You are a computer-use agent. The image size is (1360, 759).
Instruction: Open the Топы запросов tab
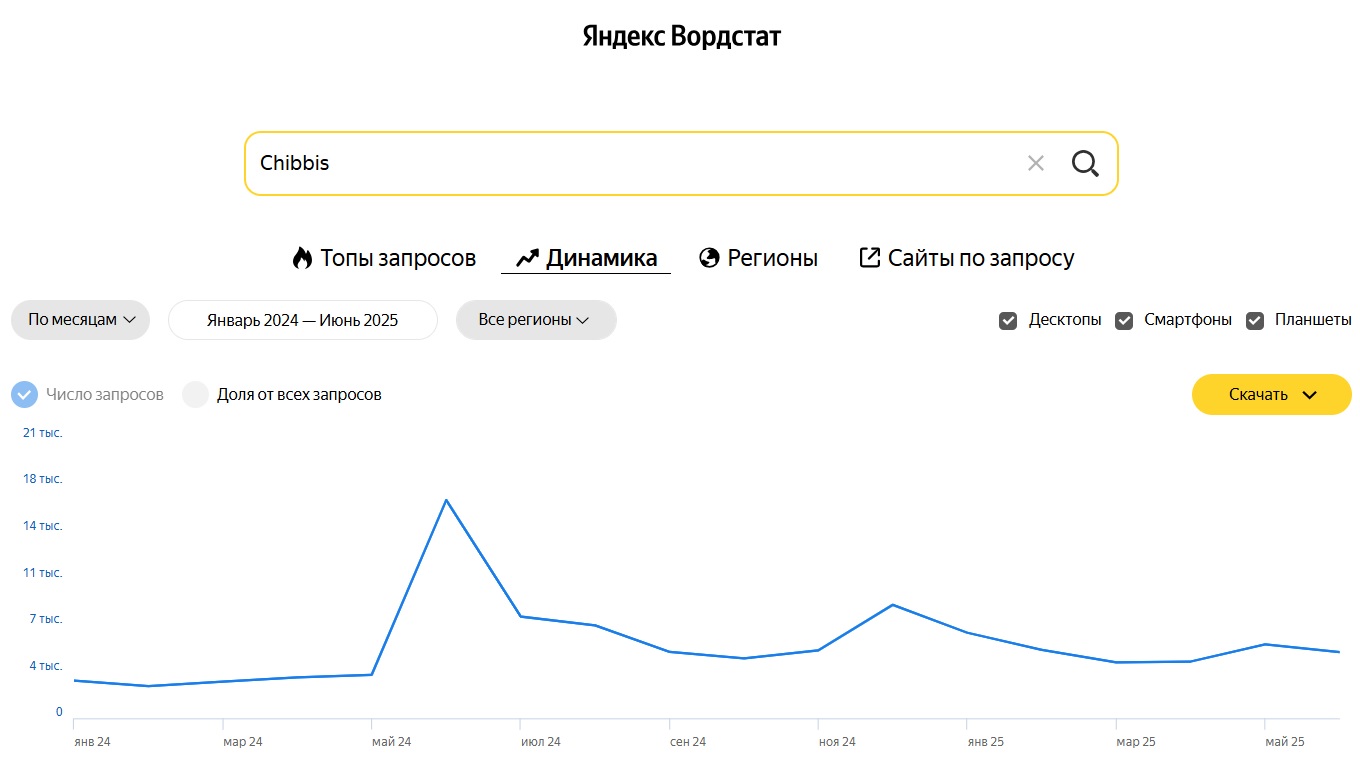[384, 258]
